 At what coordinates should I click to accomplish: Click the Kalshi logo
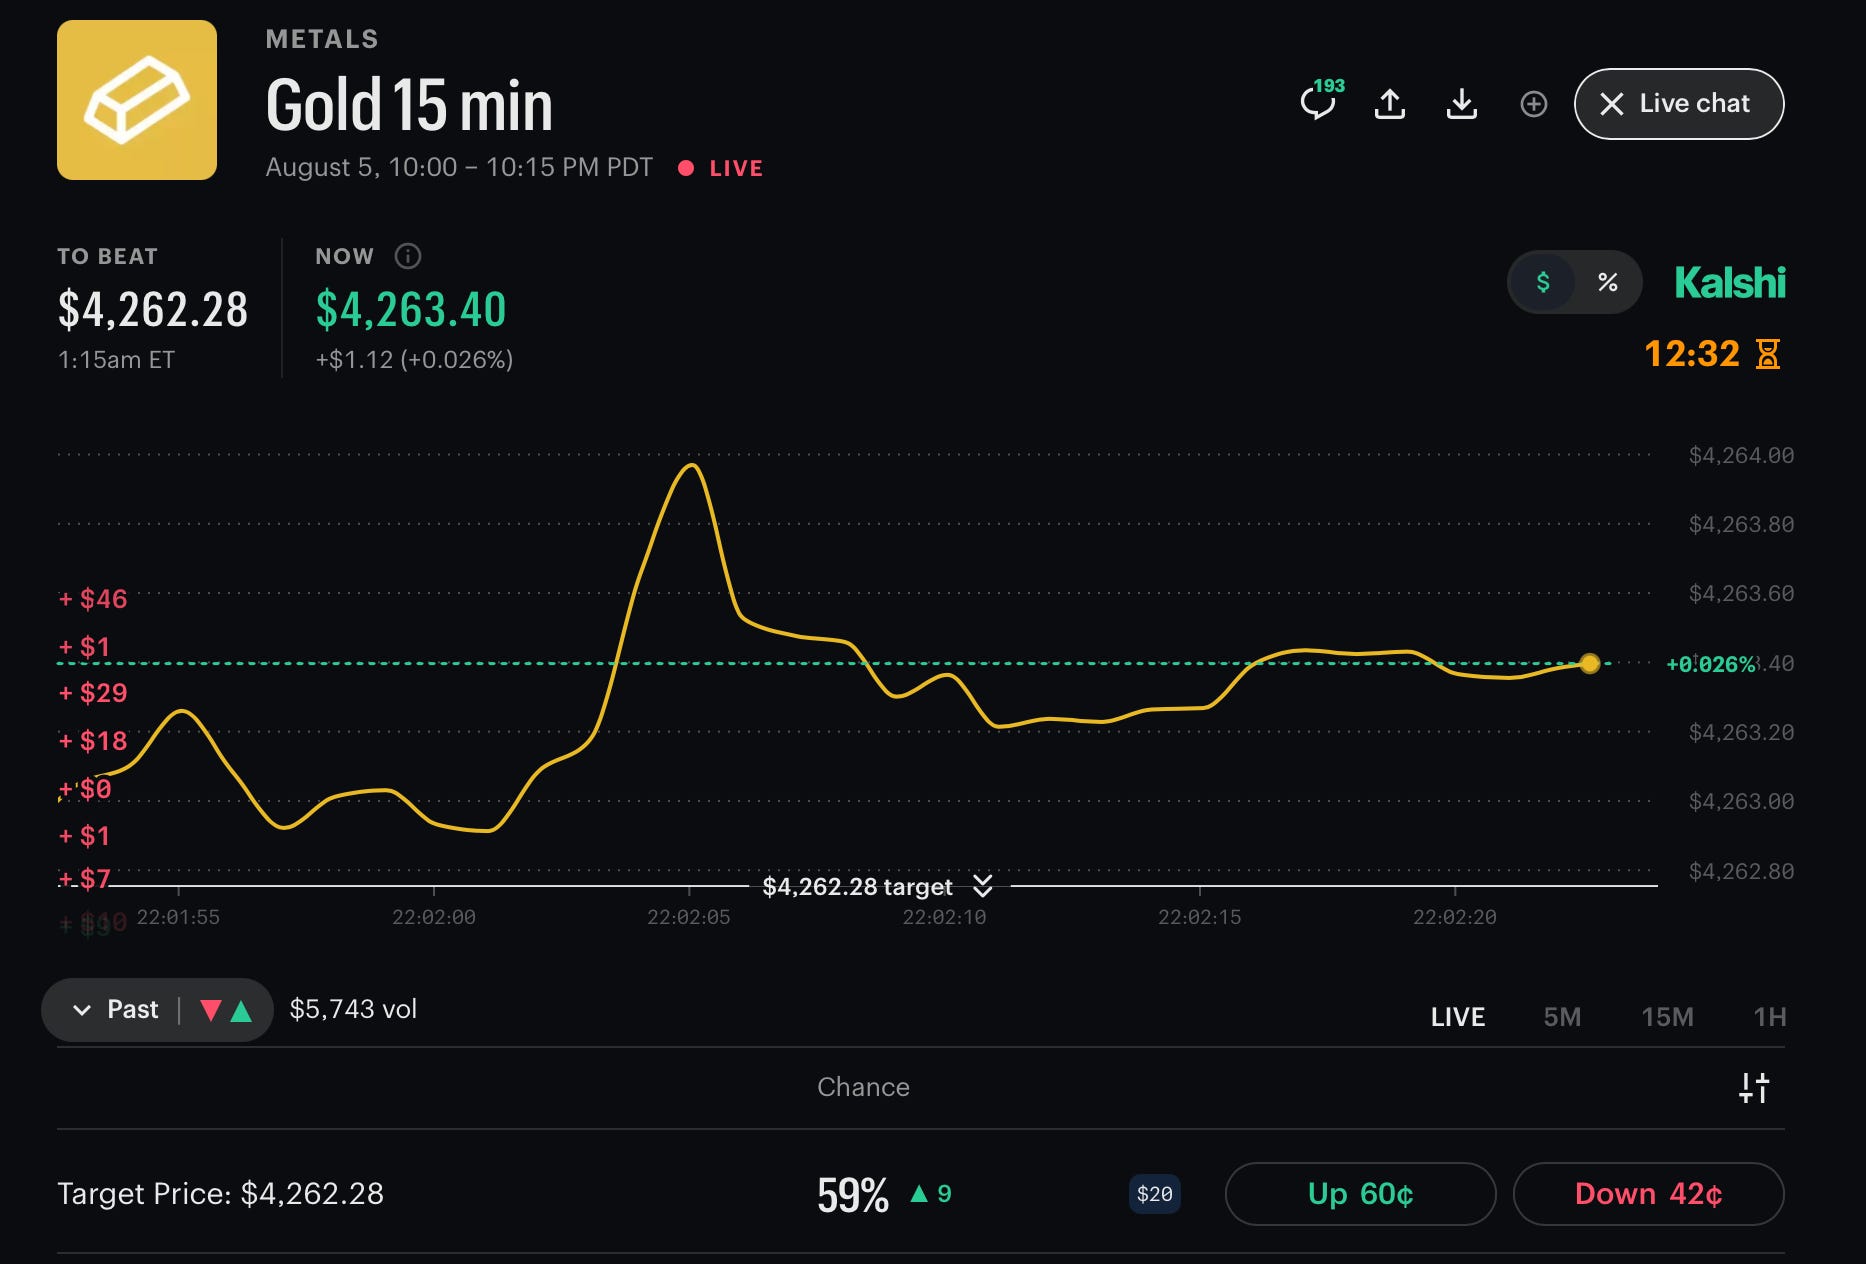pos(1730,283)
